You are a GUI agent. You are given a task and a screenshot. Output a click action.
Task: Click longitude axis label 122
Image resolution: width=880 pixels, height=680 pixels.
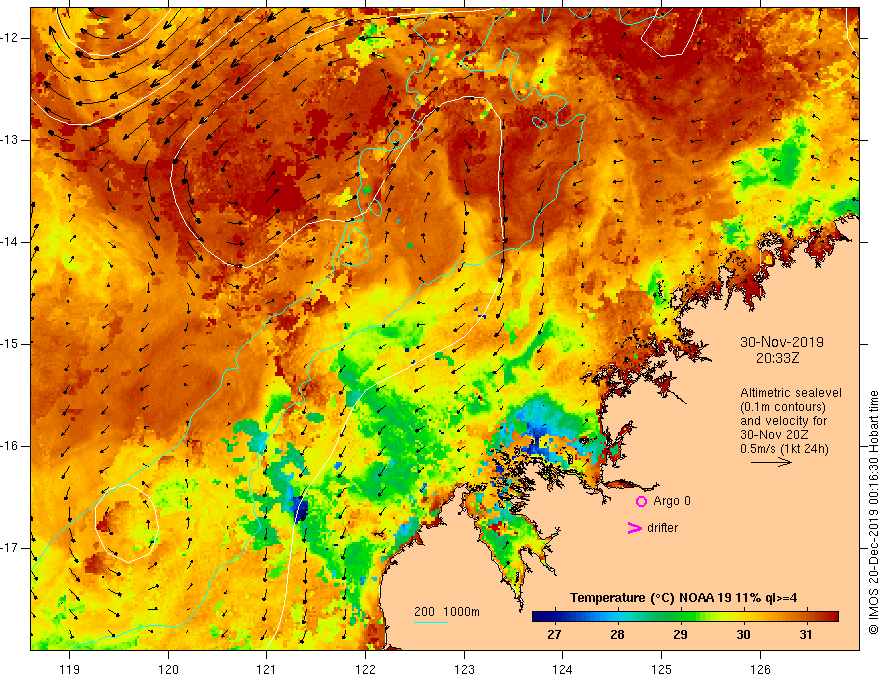[365, 669]
